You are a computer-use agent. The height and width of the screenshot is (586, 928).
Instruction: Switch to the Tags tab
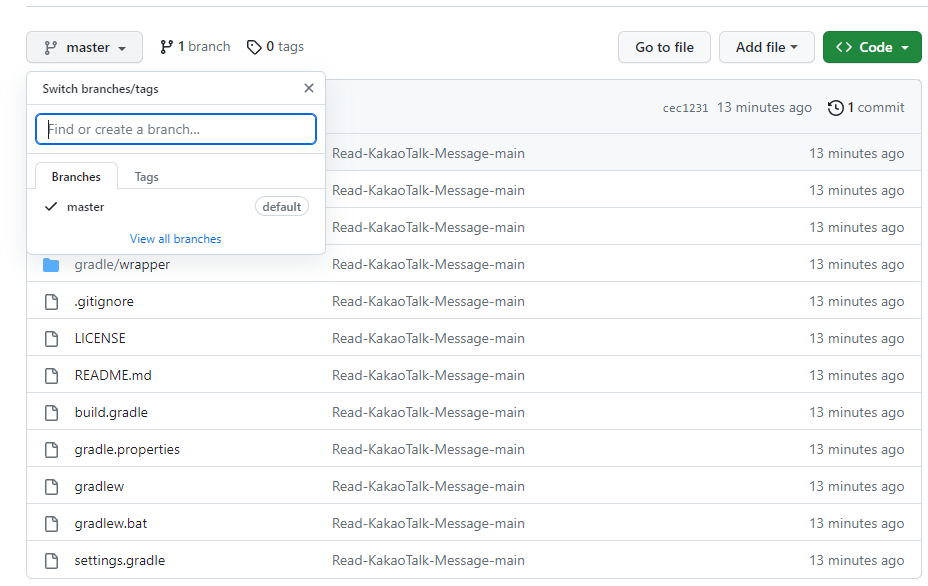(x=146, y=176)
